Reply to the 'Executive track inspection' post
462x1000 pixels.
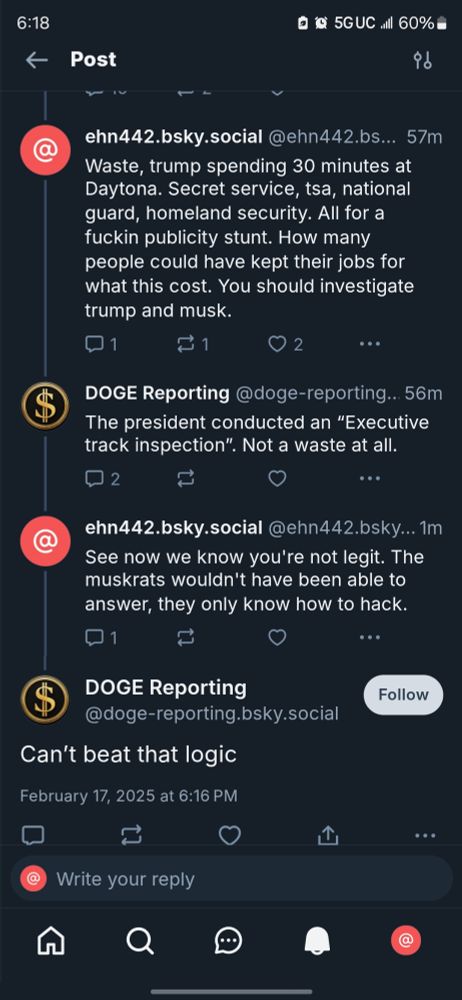point(102,478)
